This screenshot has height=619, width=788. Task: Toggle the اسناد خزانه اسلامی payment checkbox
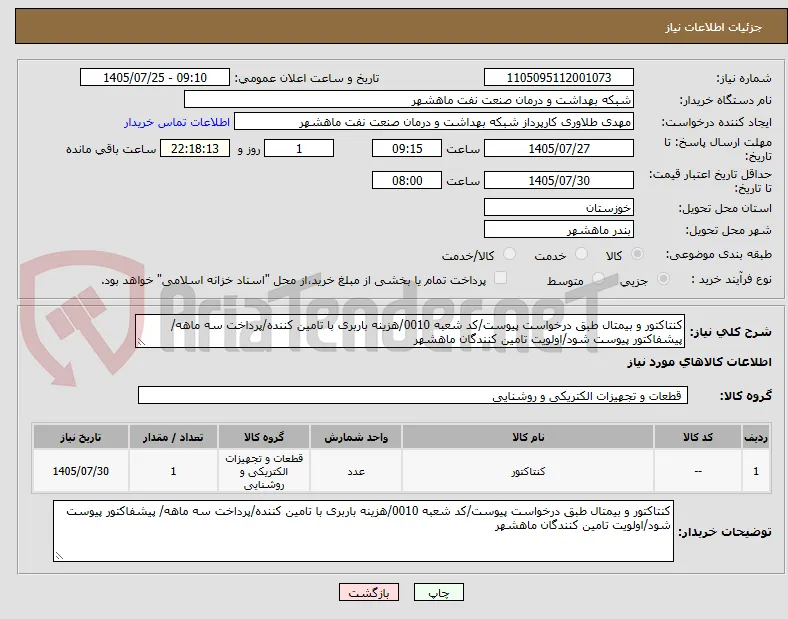pyautogui.click(x=501, y=278)
